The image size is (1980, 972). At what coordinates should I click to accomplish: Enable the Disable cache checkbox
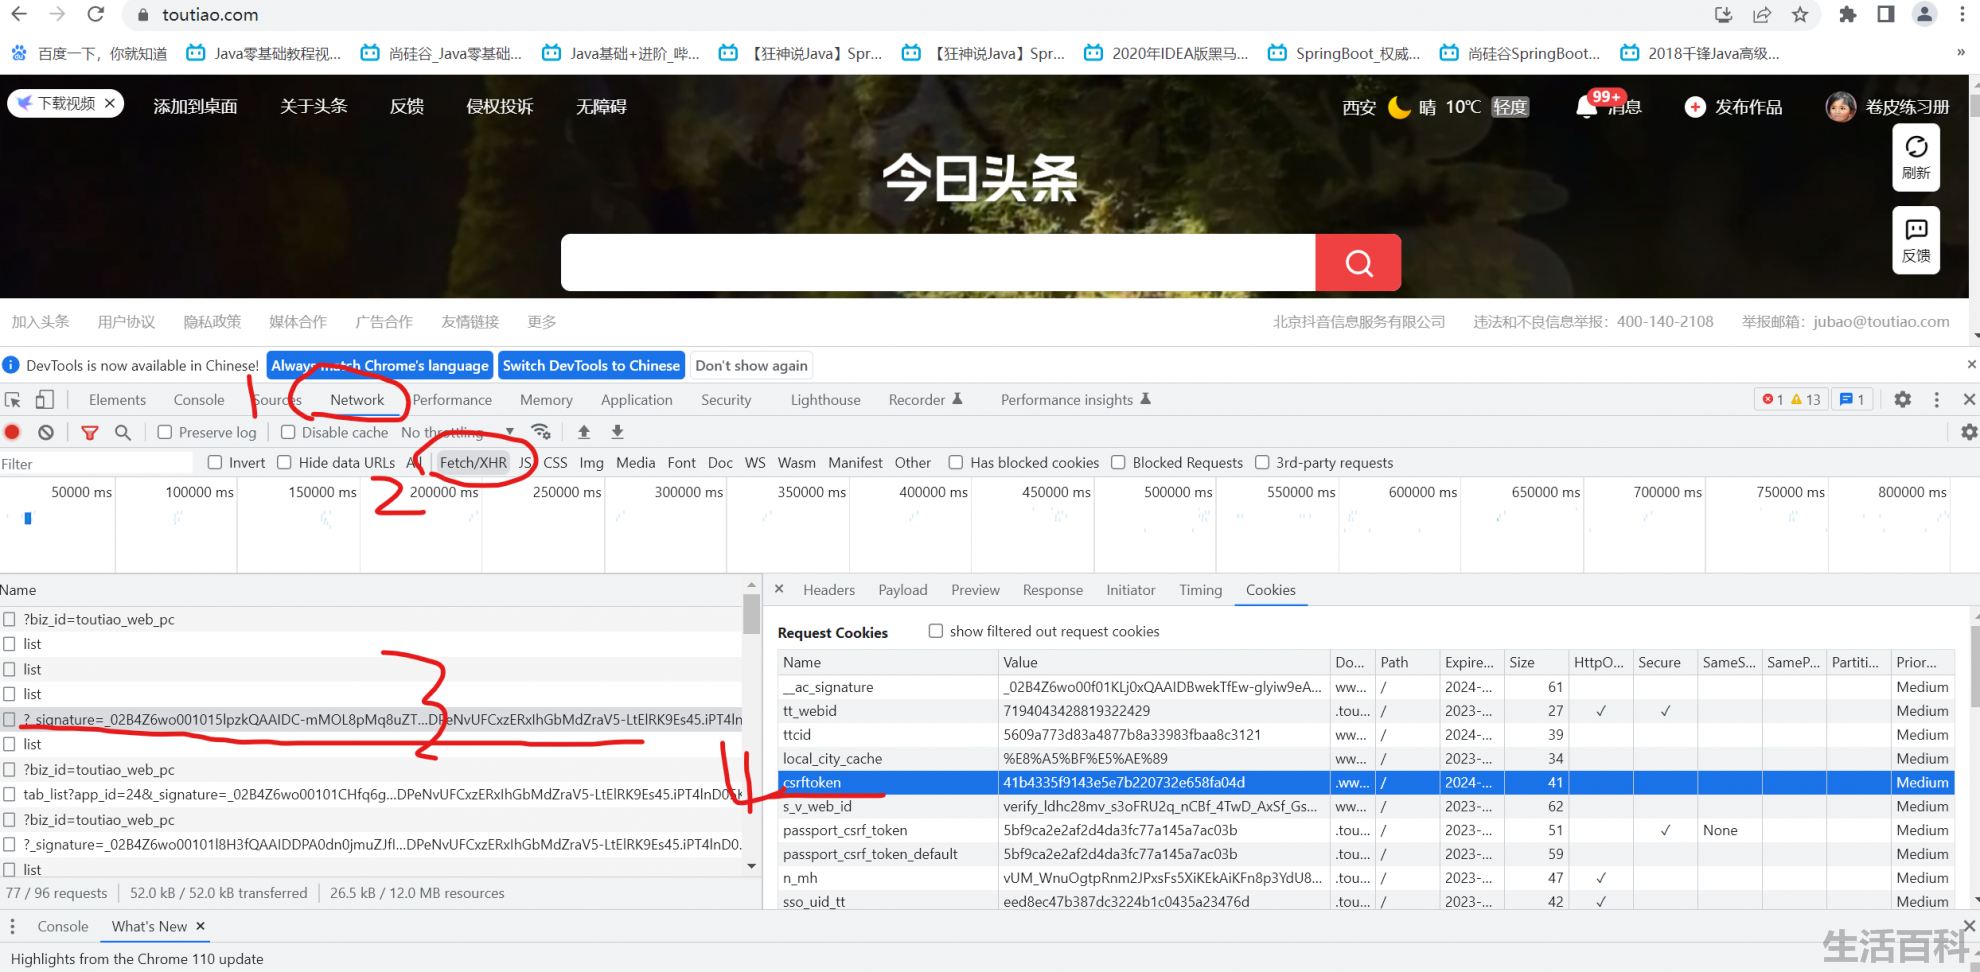(288, 432)
